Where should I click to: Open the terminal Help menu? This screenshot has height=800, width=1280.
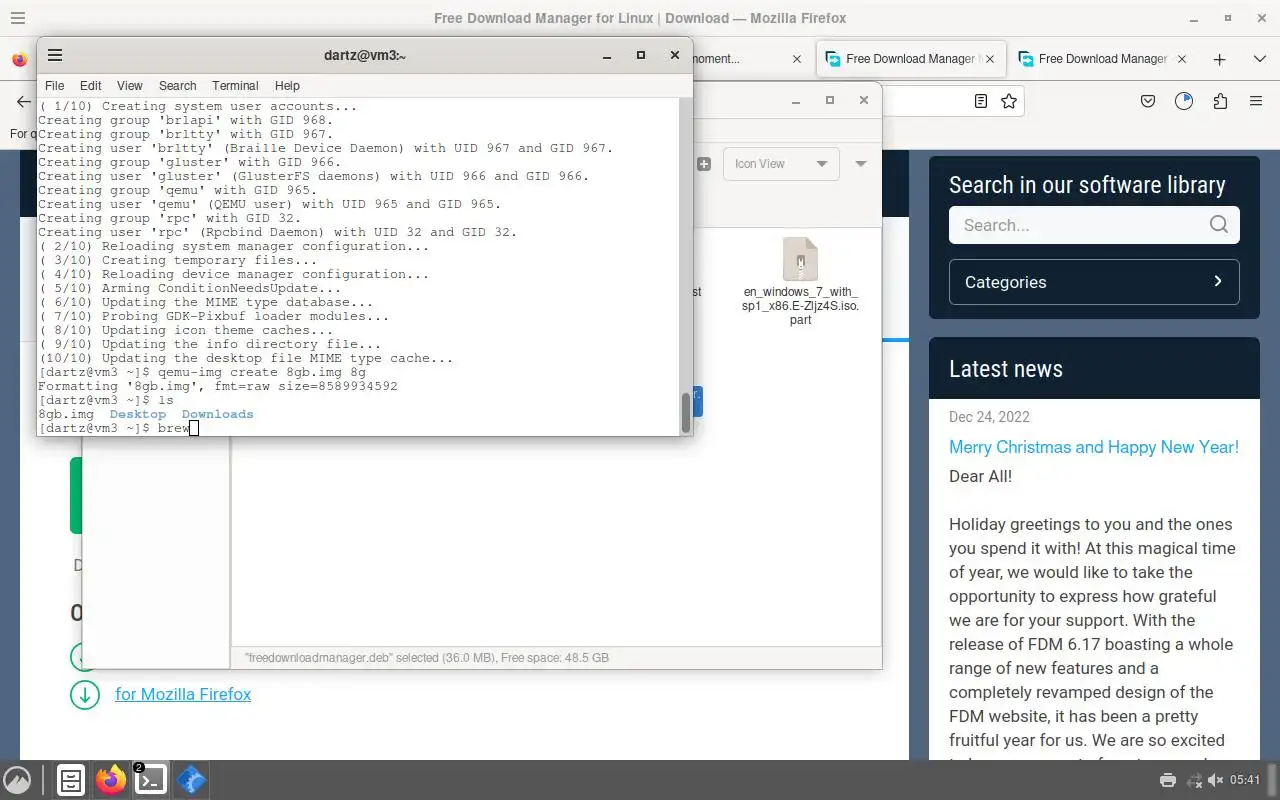(287, 86)
